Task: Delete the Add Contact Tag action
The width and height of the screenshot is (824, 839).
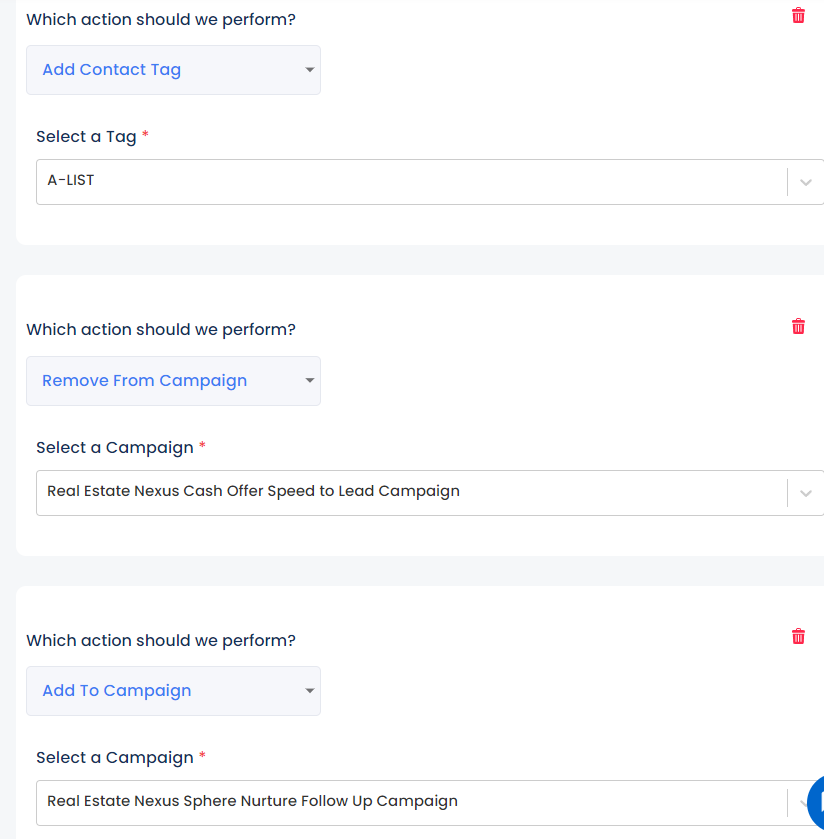Action: (798, 16)
